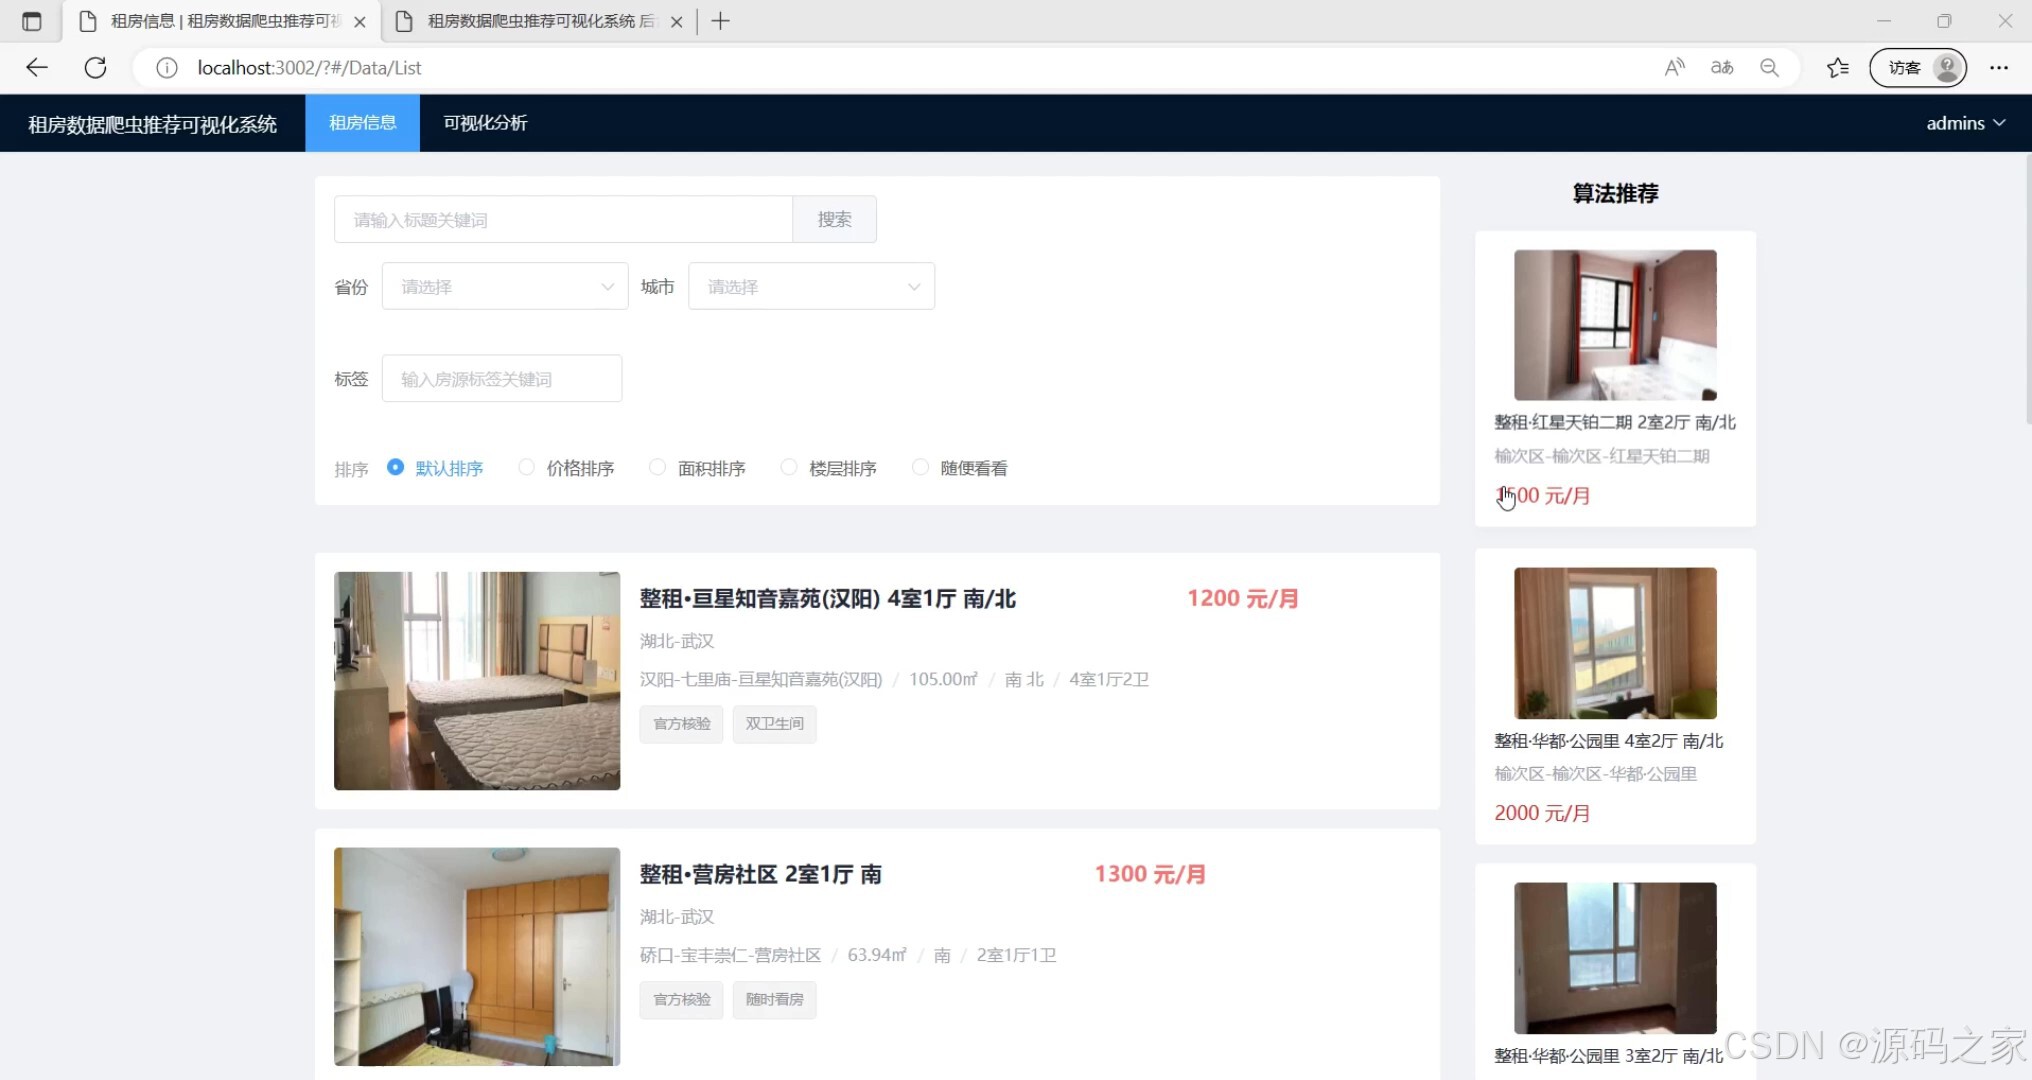Reload the page with refresh icon
Image resolution: width=2032 pixels, height=1080 pixels.
95,67
